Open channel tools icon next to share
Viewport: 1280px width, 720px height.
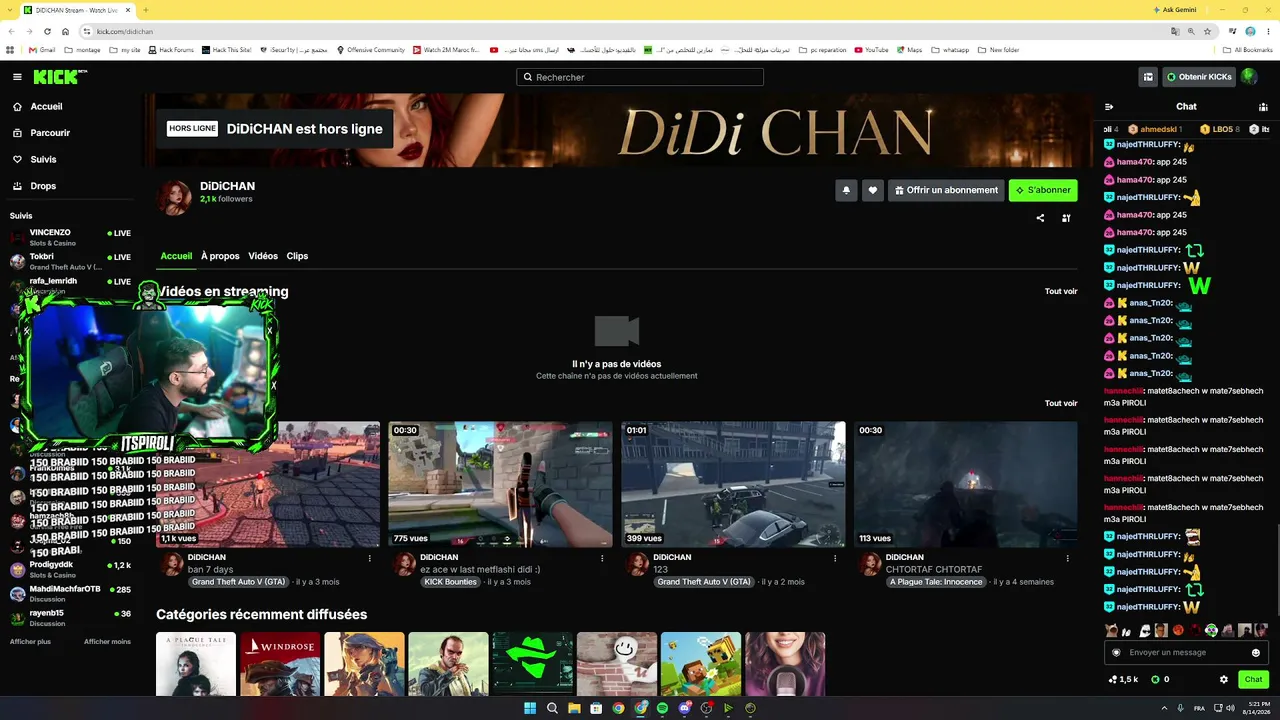coord(1066,218)
